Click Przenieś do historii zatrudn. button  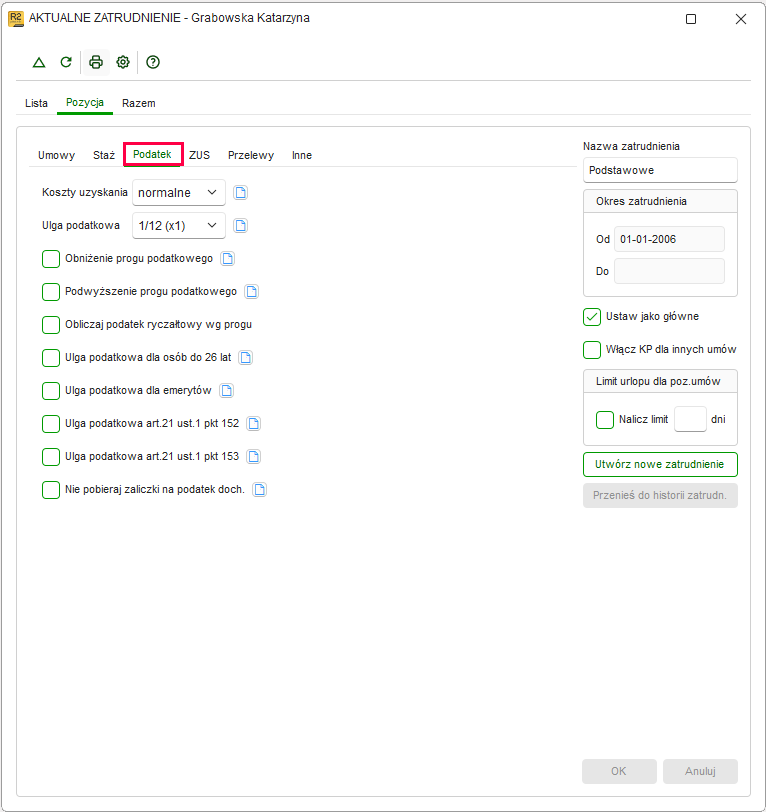660,496
